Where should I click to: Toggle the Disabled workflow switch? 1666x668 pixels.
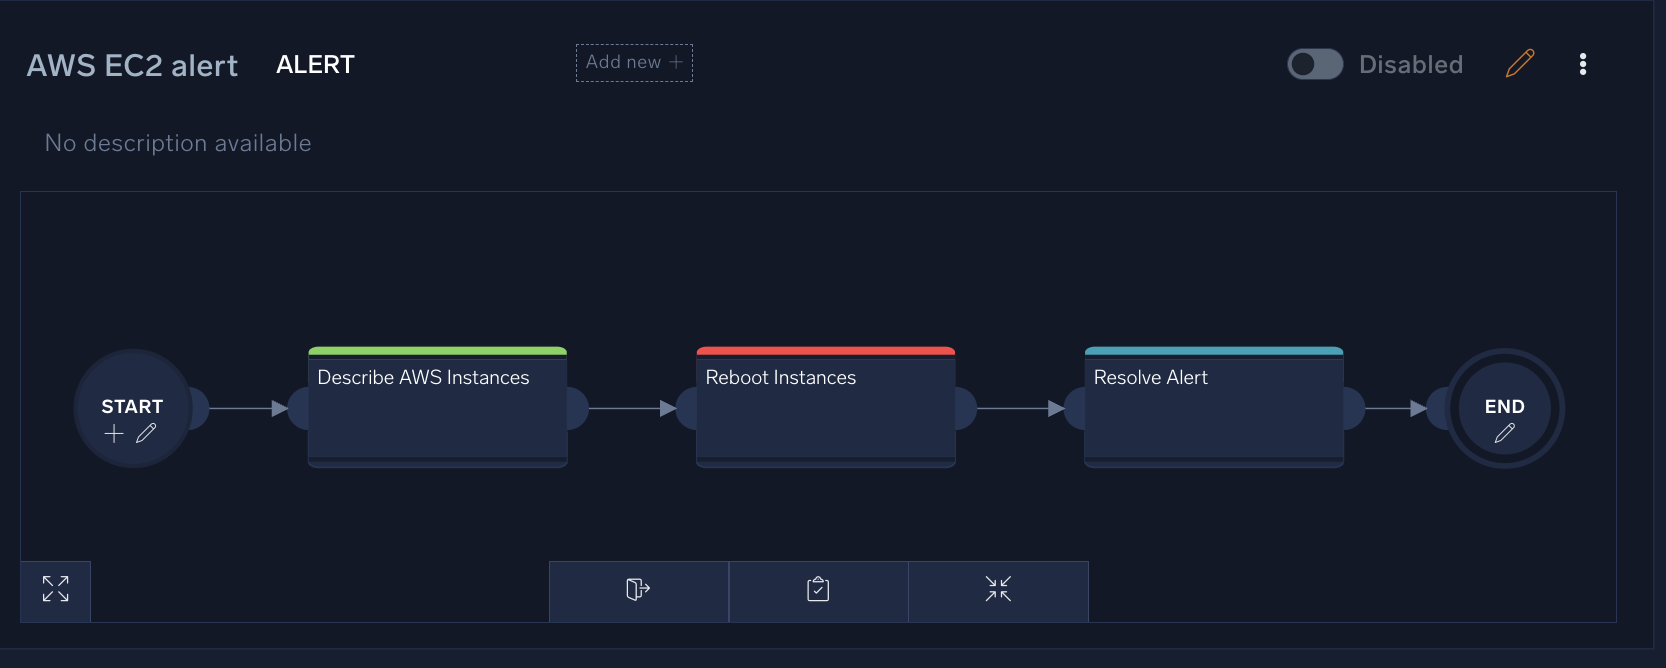point(1314,64)
